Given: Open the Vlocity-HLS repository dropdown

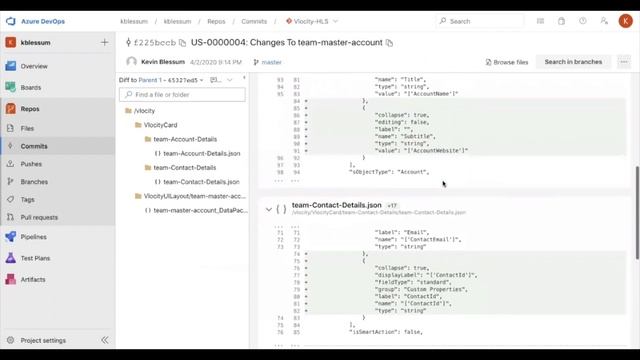Looking at the screenshot, I should point(312,21).
